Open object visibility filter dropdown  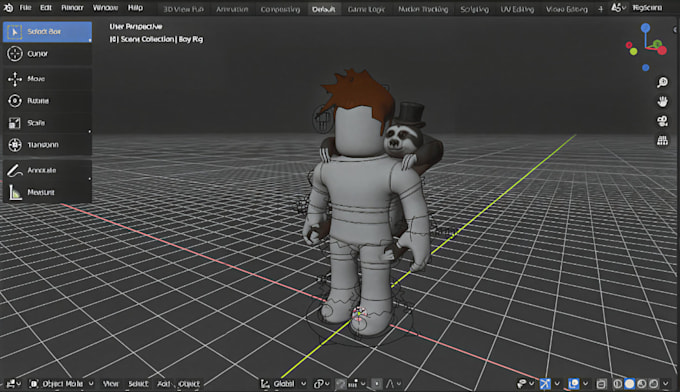coord(525,384)
